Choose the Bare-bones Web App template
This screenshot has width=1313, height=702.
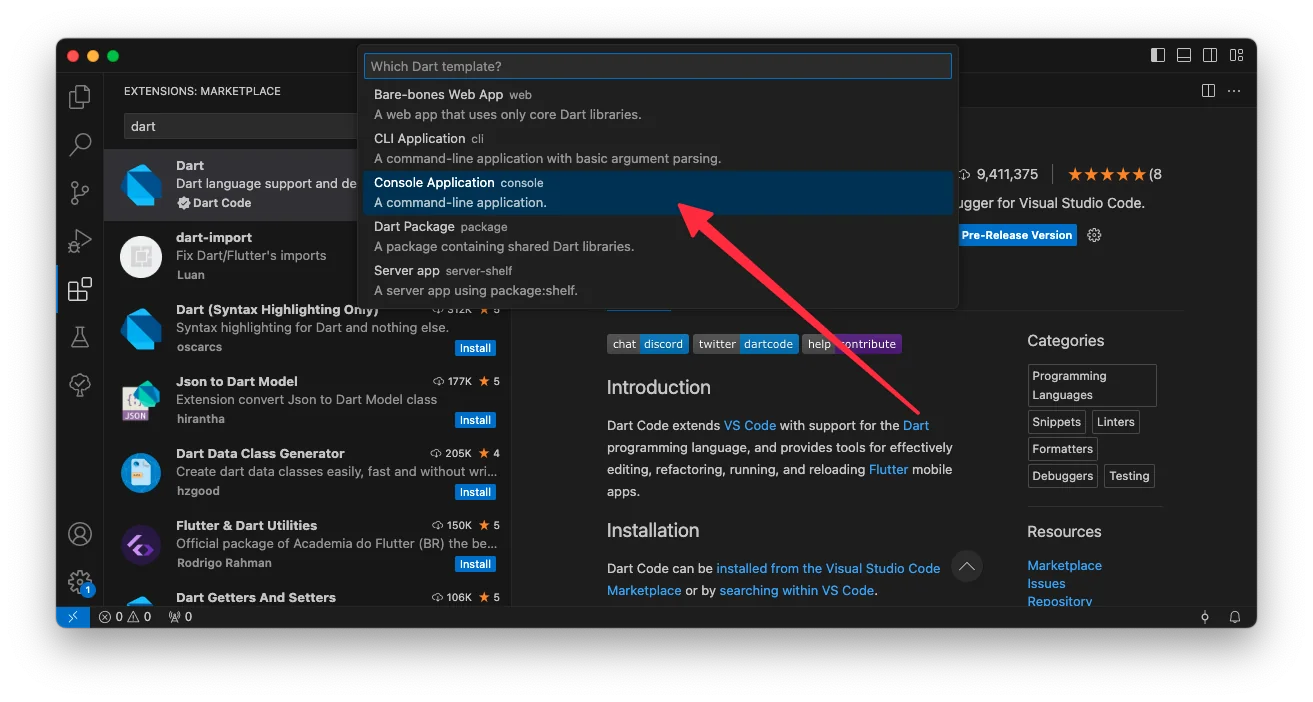[658, 104]
